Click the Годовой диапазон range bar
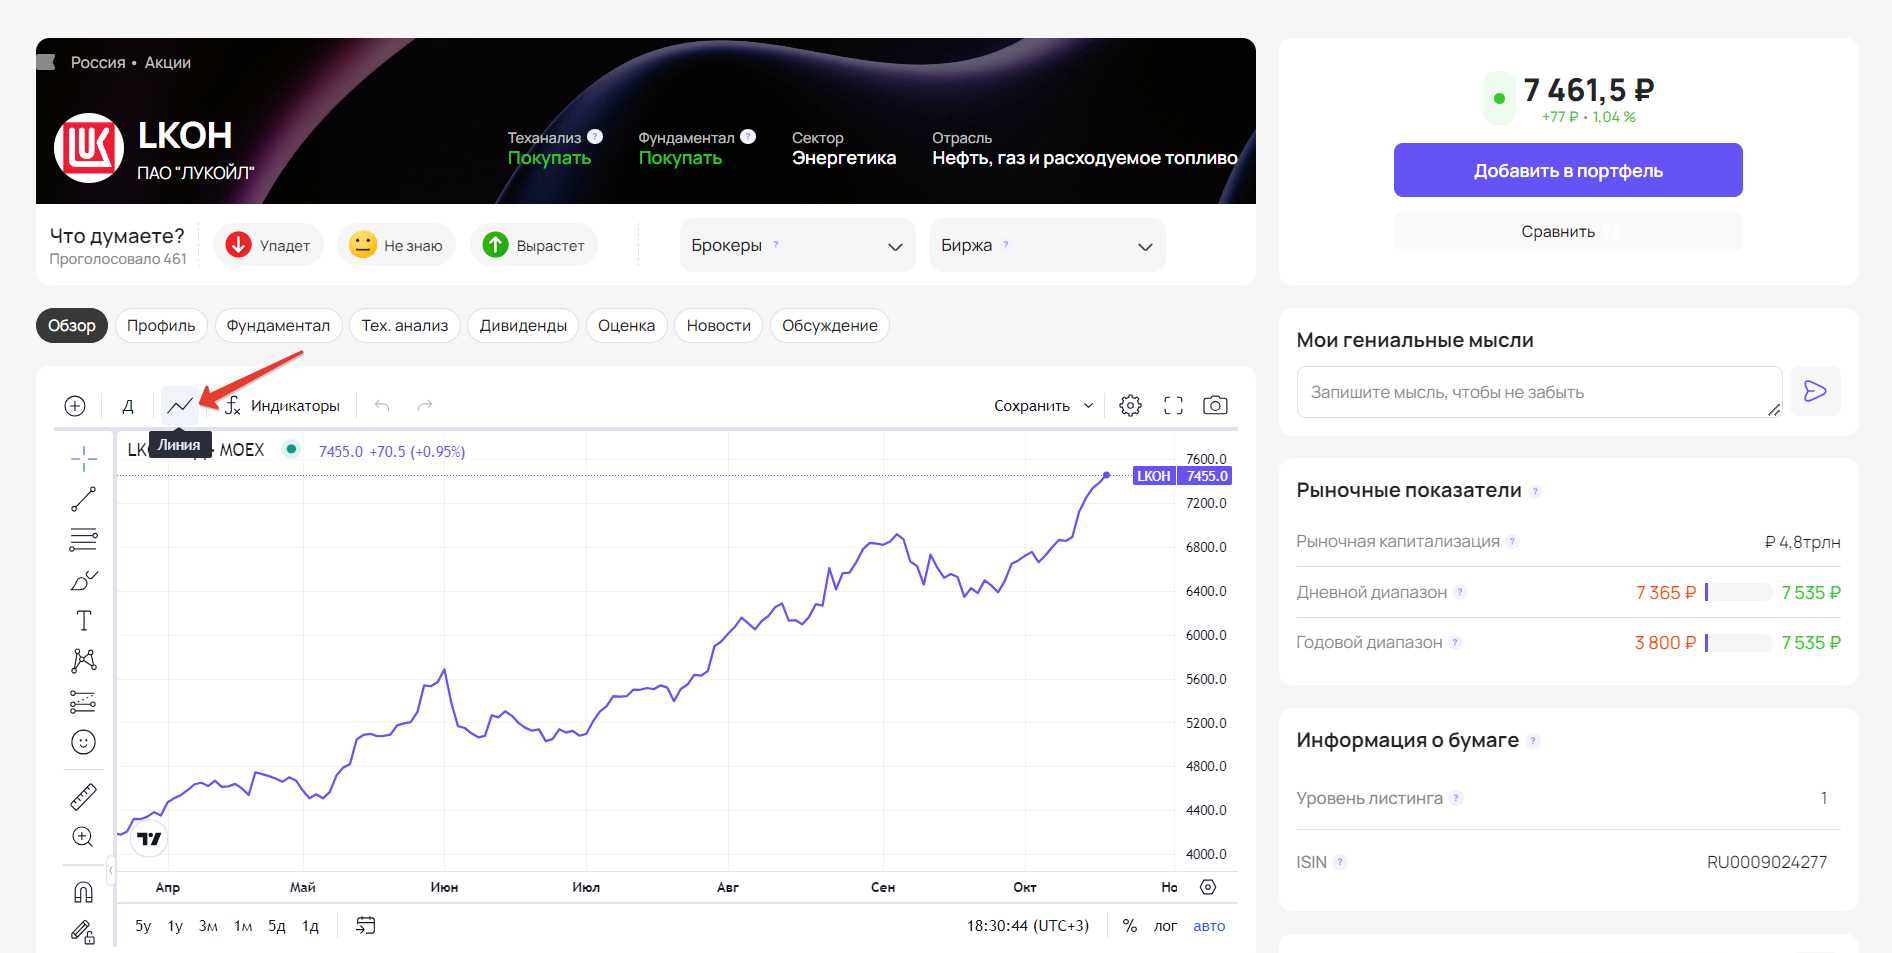1892x953 pixels. pos(1739,642)
